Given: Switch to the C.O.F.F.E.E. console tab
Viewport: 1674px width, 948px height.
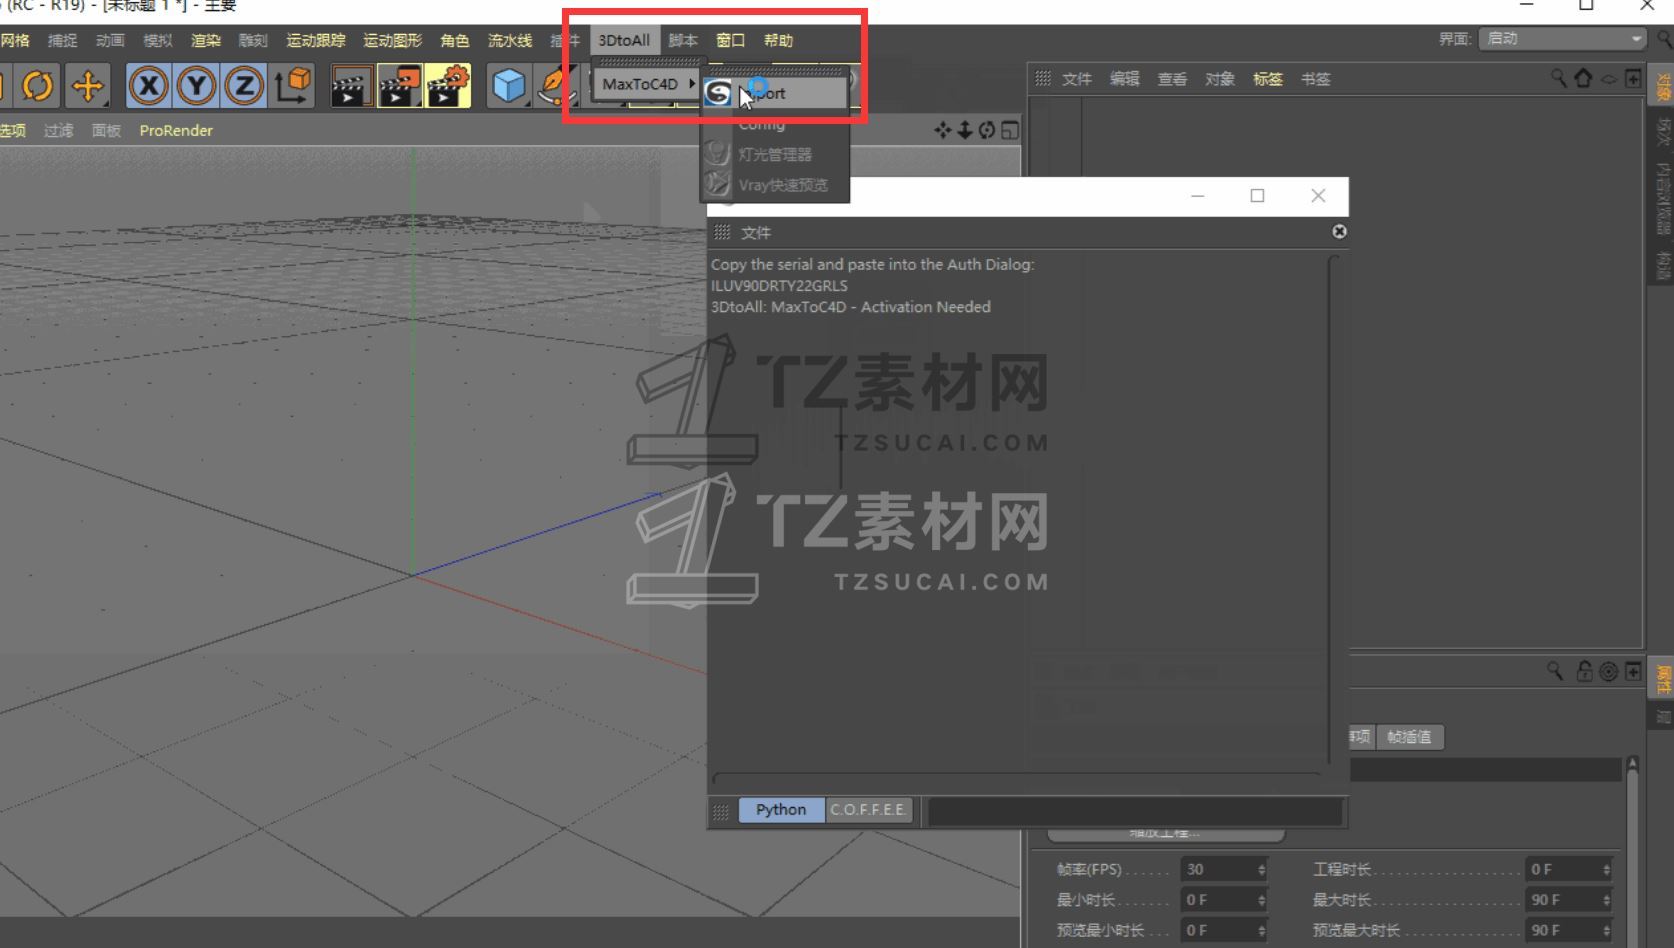Looking at the screenshot, I should click(x=868, y=810).
